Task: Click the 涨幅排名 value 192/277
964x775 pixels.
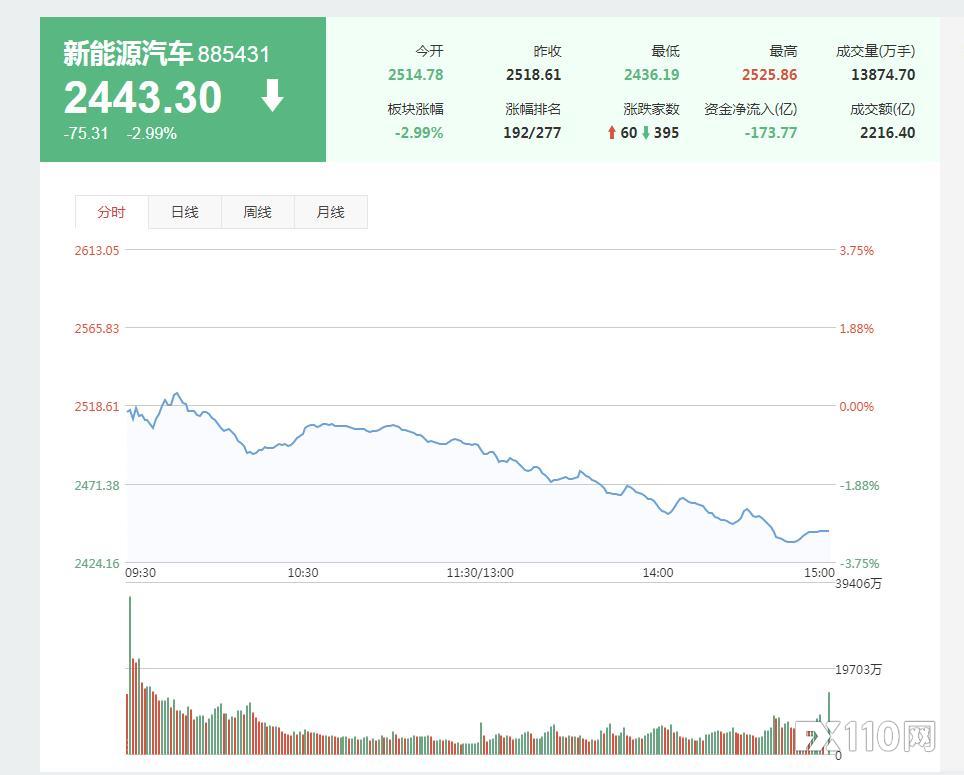Action: point(532,133)
